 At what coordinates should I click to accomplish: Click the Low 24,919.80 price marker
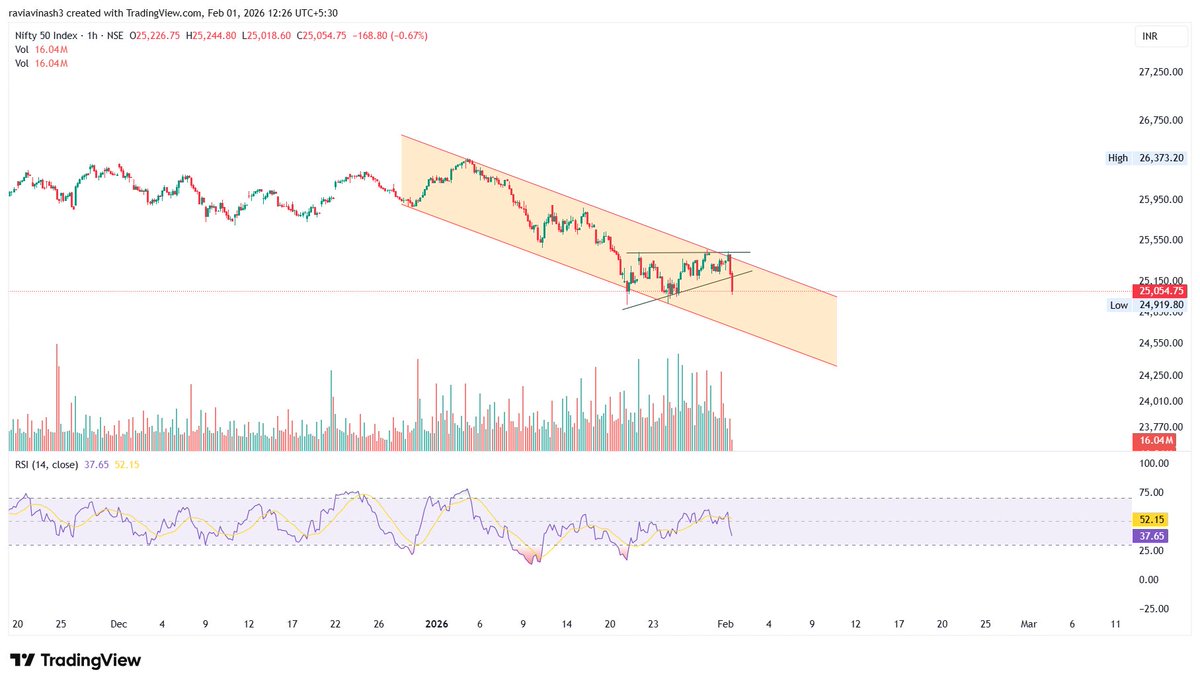[x=1146, y=305]
